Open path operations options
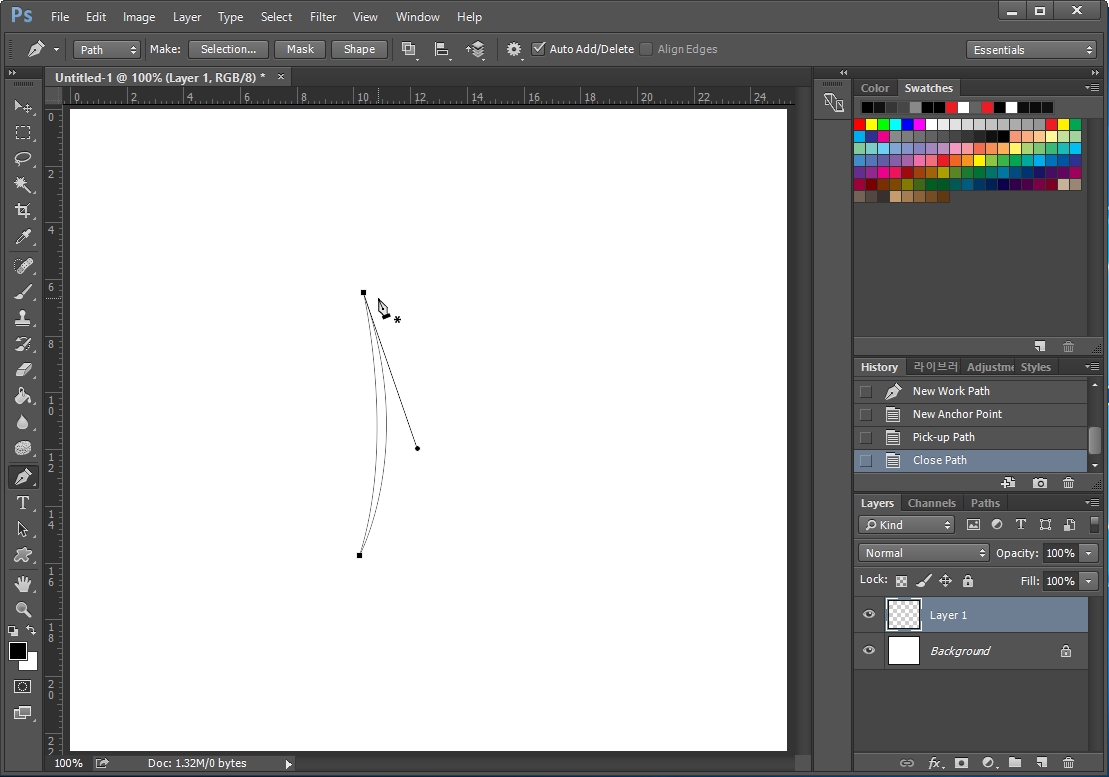The image size is (1109, 777). click(409, 49)
